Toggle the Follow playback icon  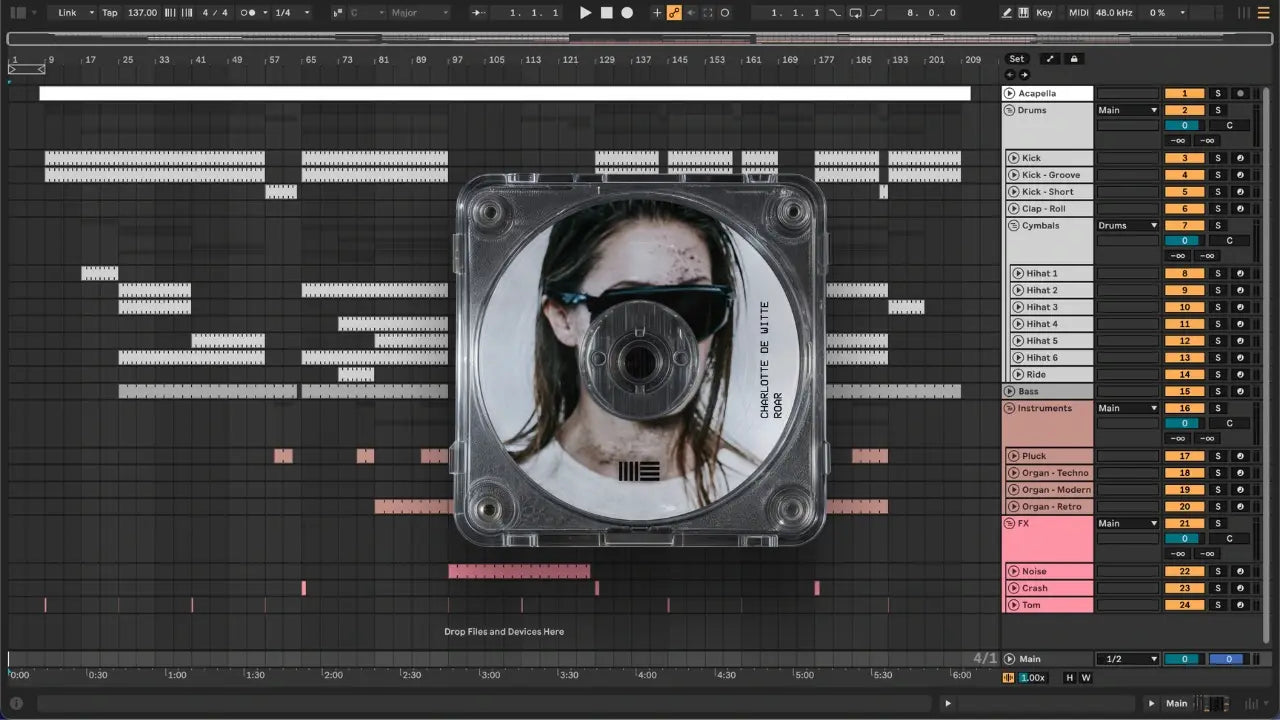[479, 13]
